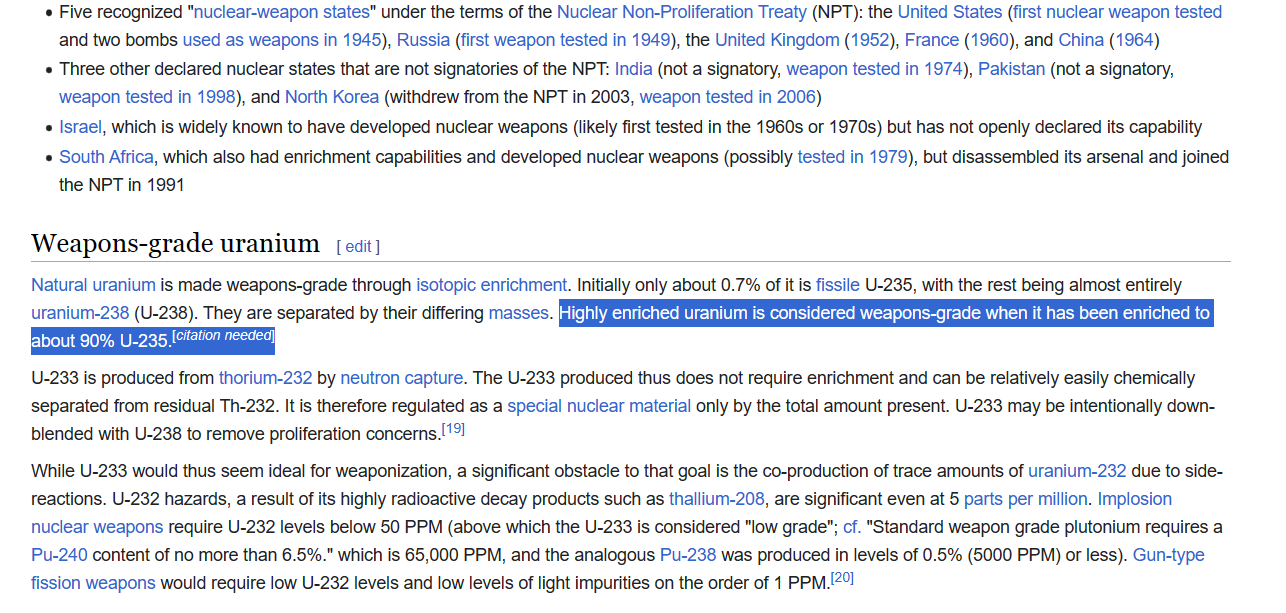
Task: Jump to footnote reference 19
Action: [453, 429]
